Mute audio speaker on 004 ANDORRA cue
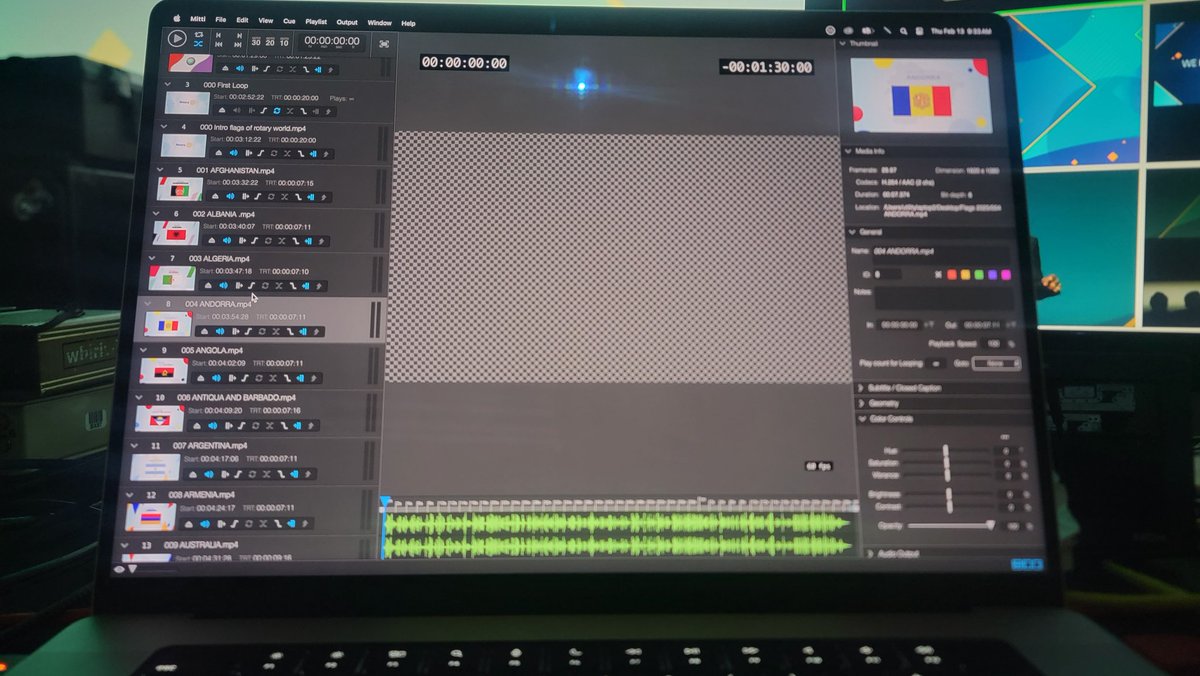This screenshot has height=676, width=1200. 218,331
